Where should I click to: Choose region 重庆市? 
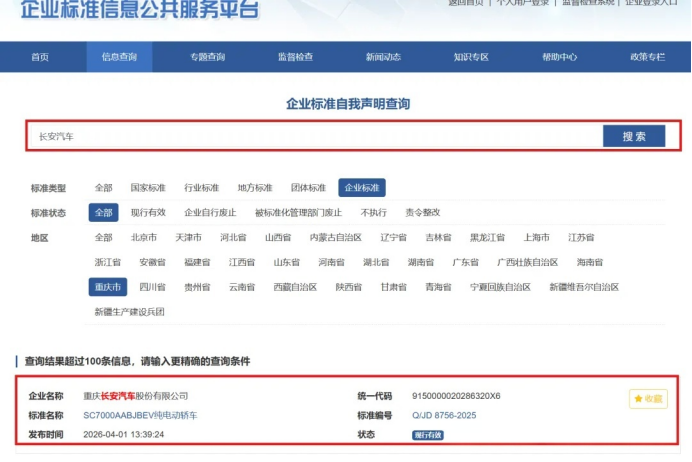point(108,287)
